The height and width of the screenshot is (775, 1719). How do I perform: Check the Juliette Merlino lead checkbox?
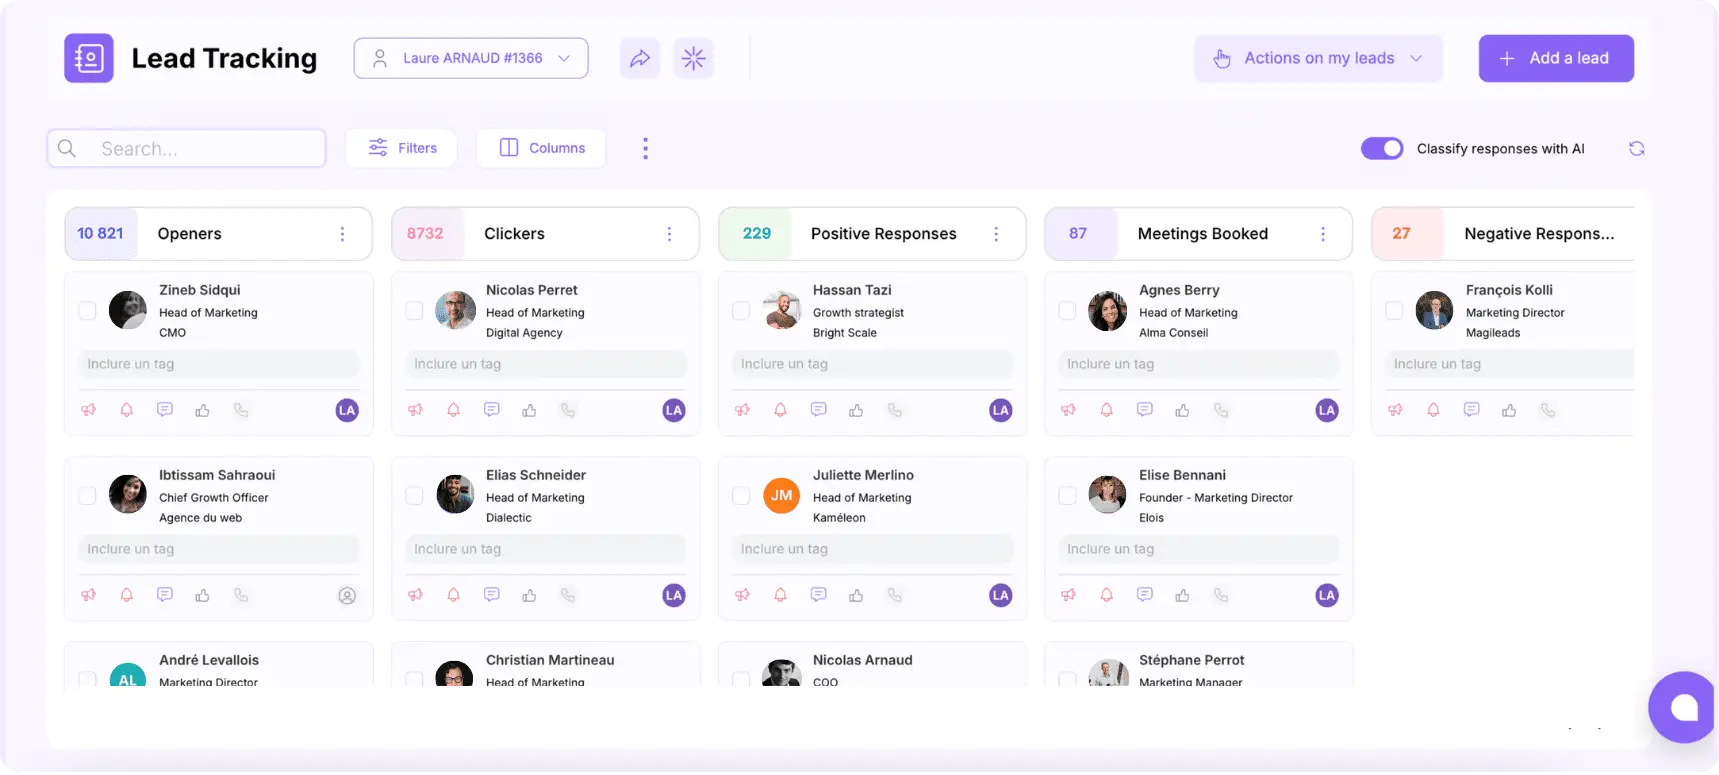(x=741, y=496)
